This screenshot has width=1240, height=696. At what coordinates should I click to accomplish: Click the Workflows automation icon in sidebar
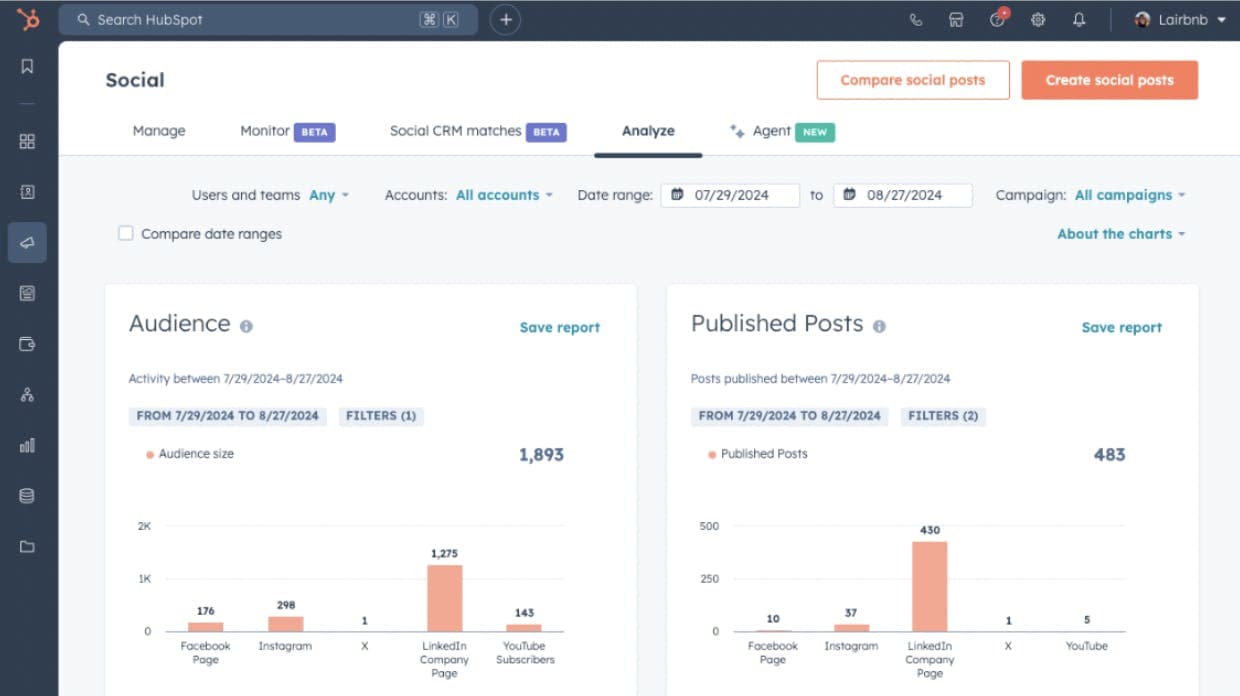click(x=28, y=394)
